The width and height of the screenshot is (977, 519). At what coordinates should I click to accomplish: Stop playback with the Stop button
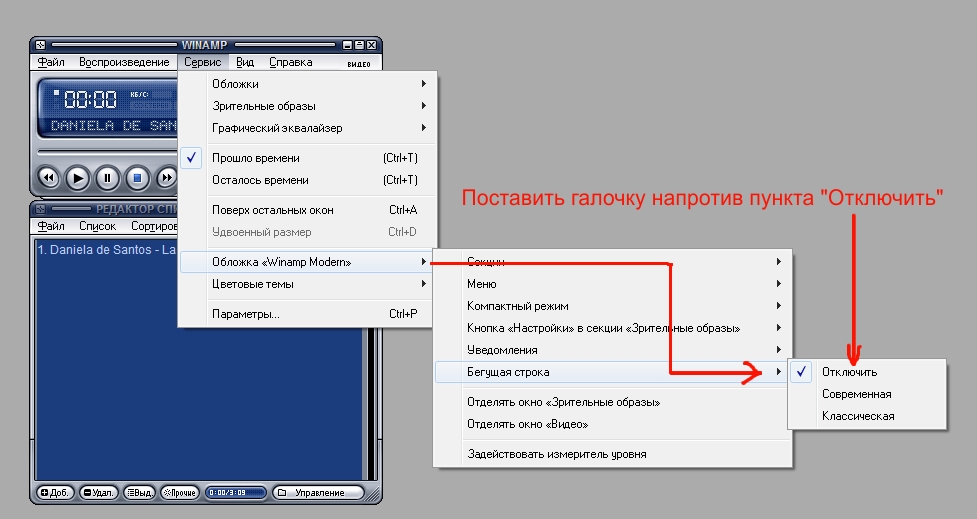pos(138,178)
